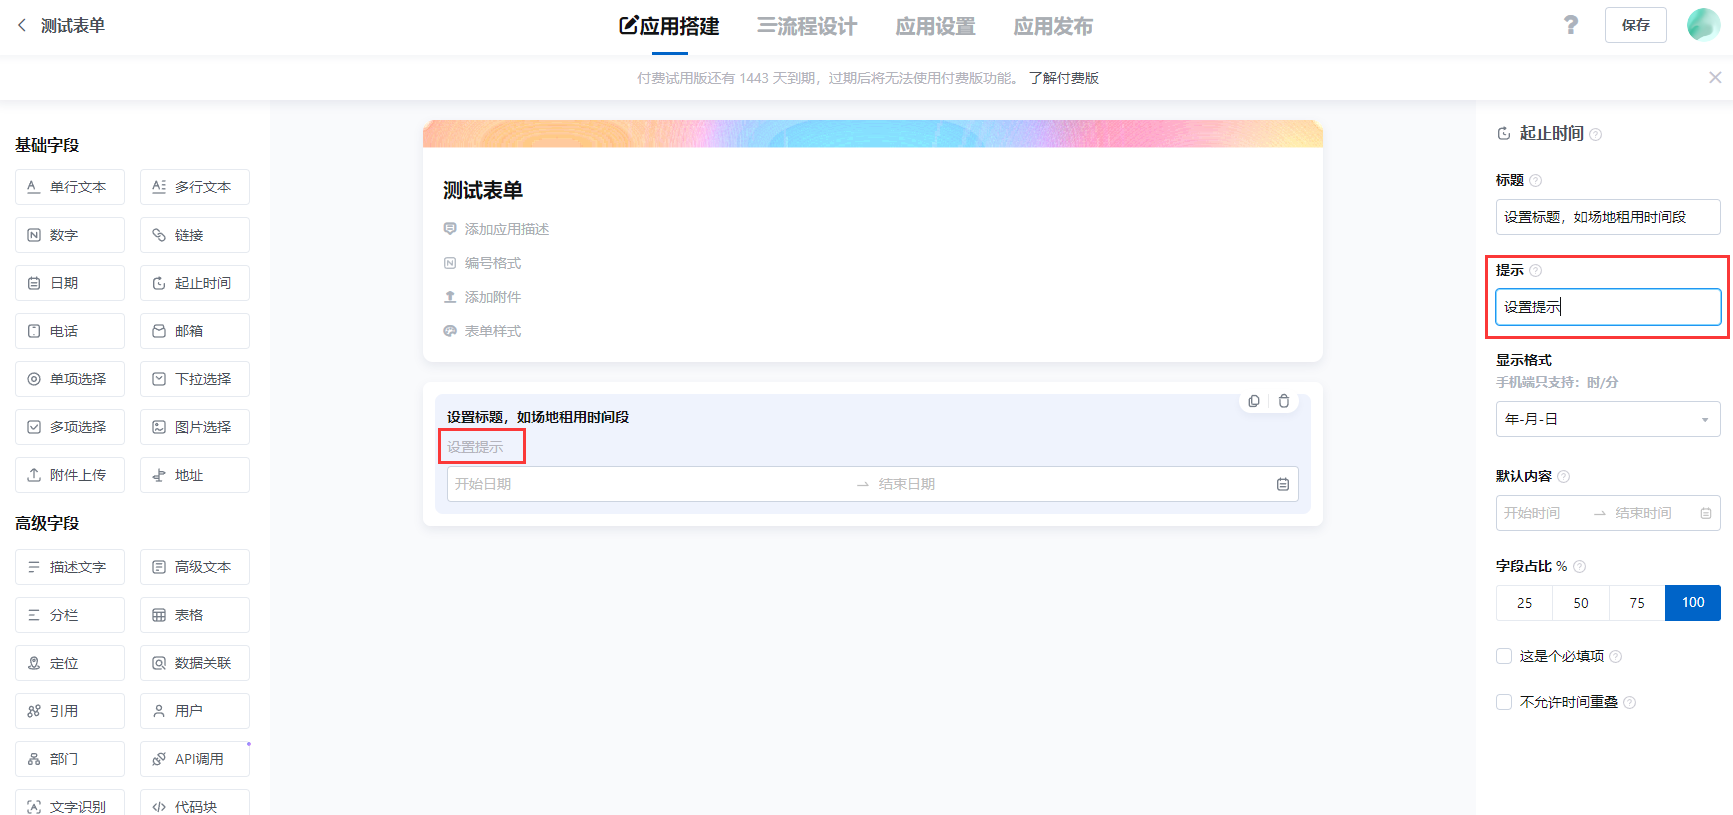1733x815 pixels.
Task: Open the 显示格式 年-月-日 dropdown
Action: (1608, 419)
